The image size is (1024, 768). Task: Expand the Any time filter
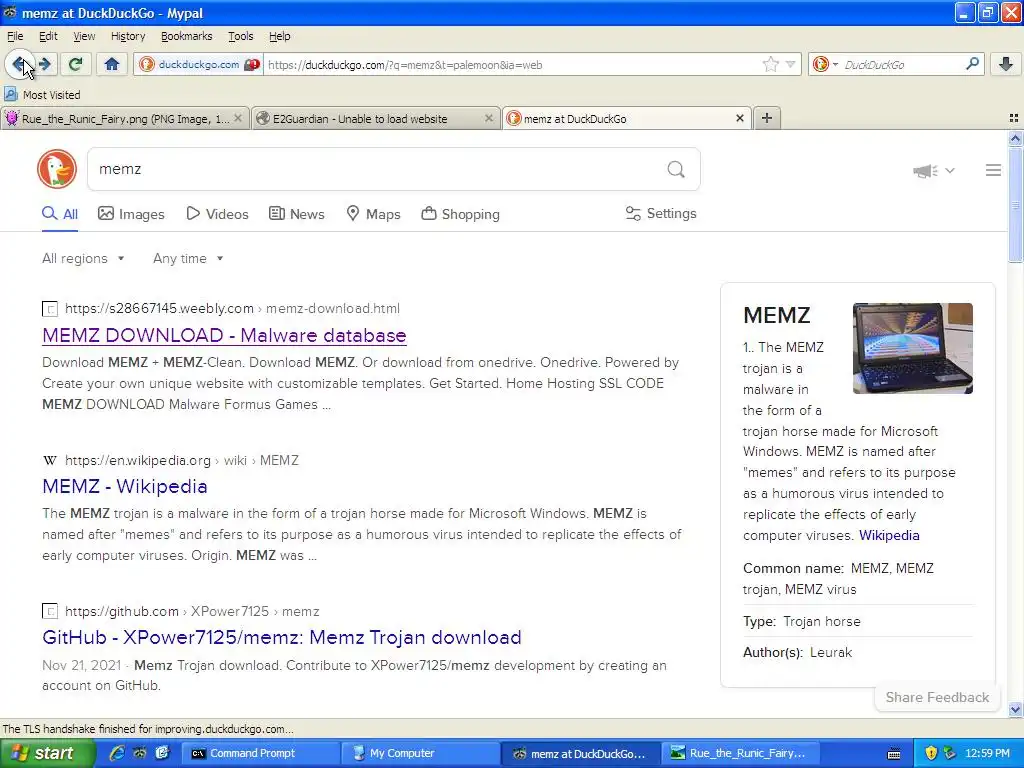tap(188, 259)
